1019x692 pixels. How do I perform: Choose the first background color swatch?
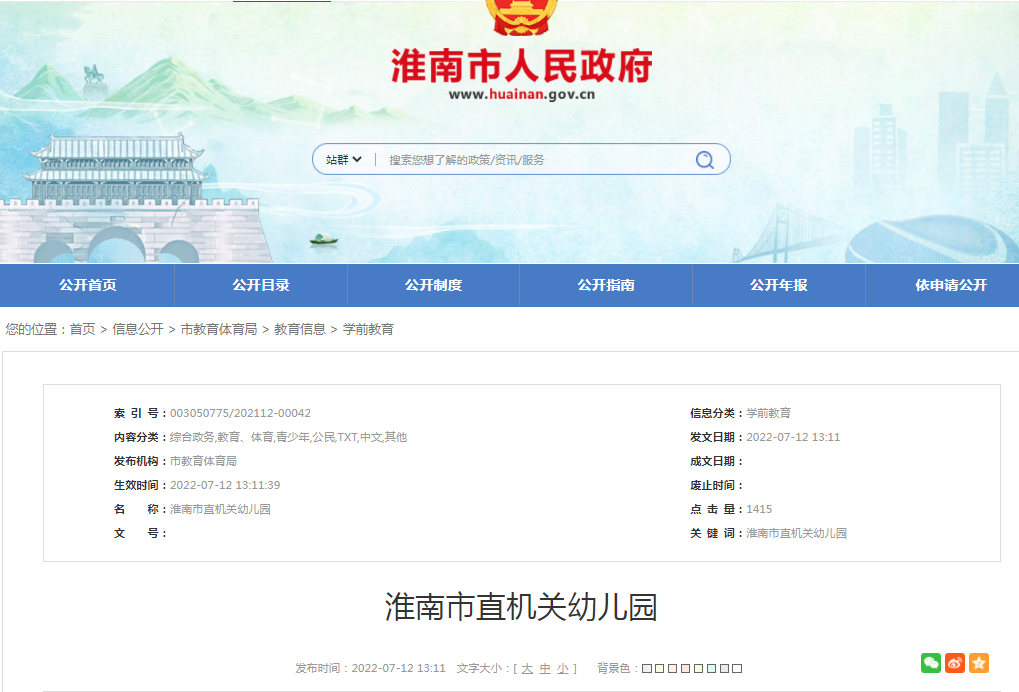pyautogui.click(x=647, y=669)
